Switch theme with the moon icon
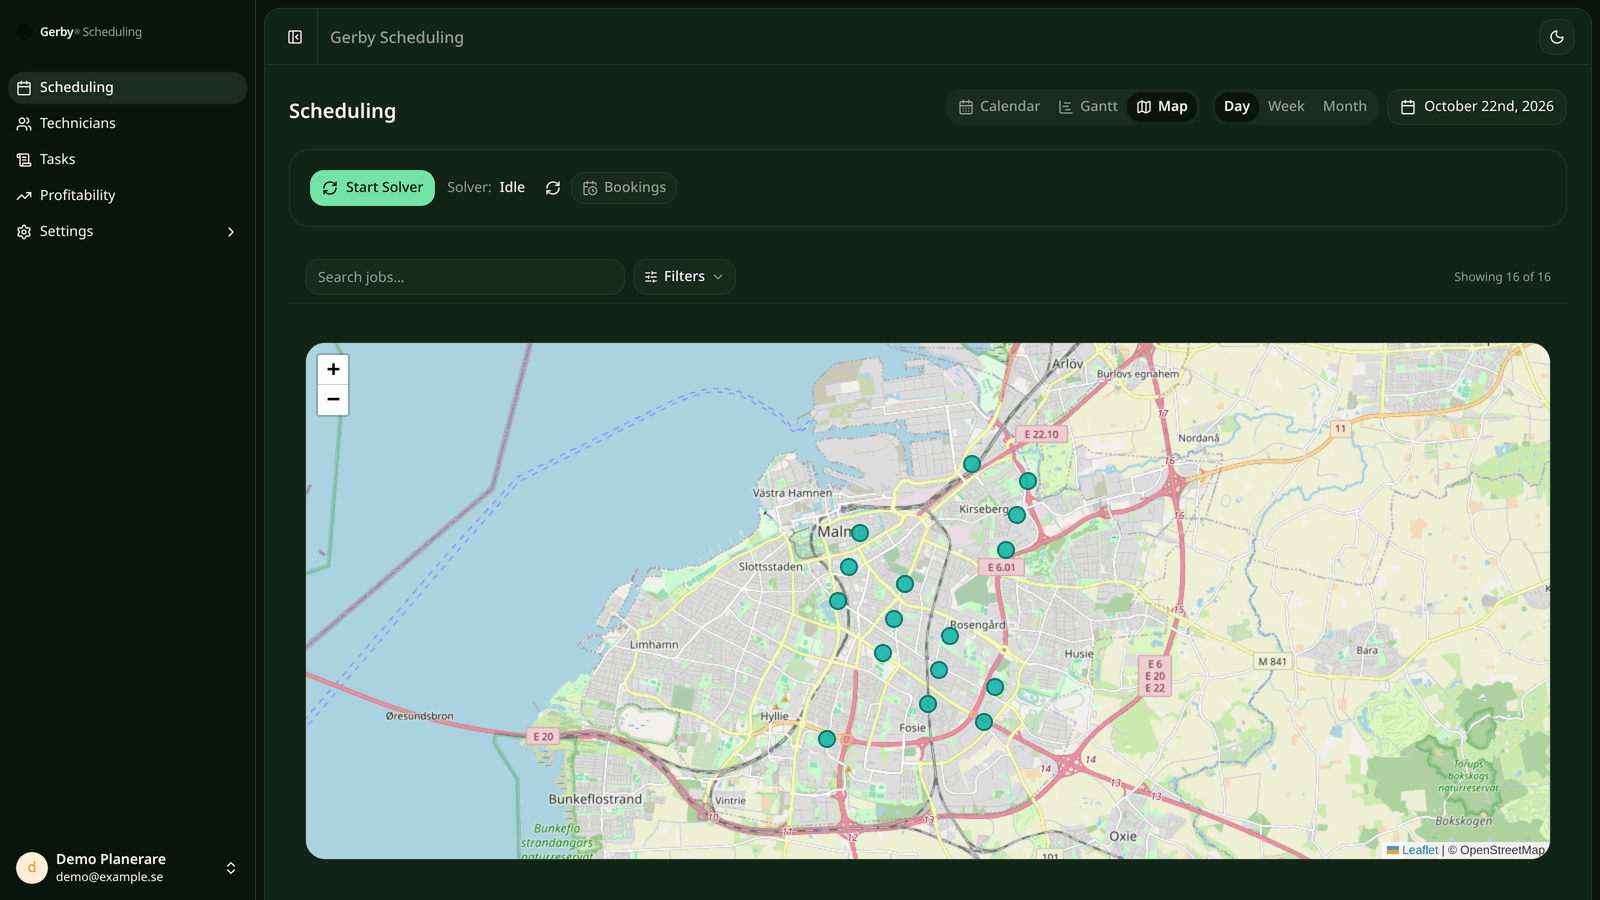 pyautogui.click(x=1557, y=37)
